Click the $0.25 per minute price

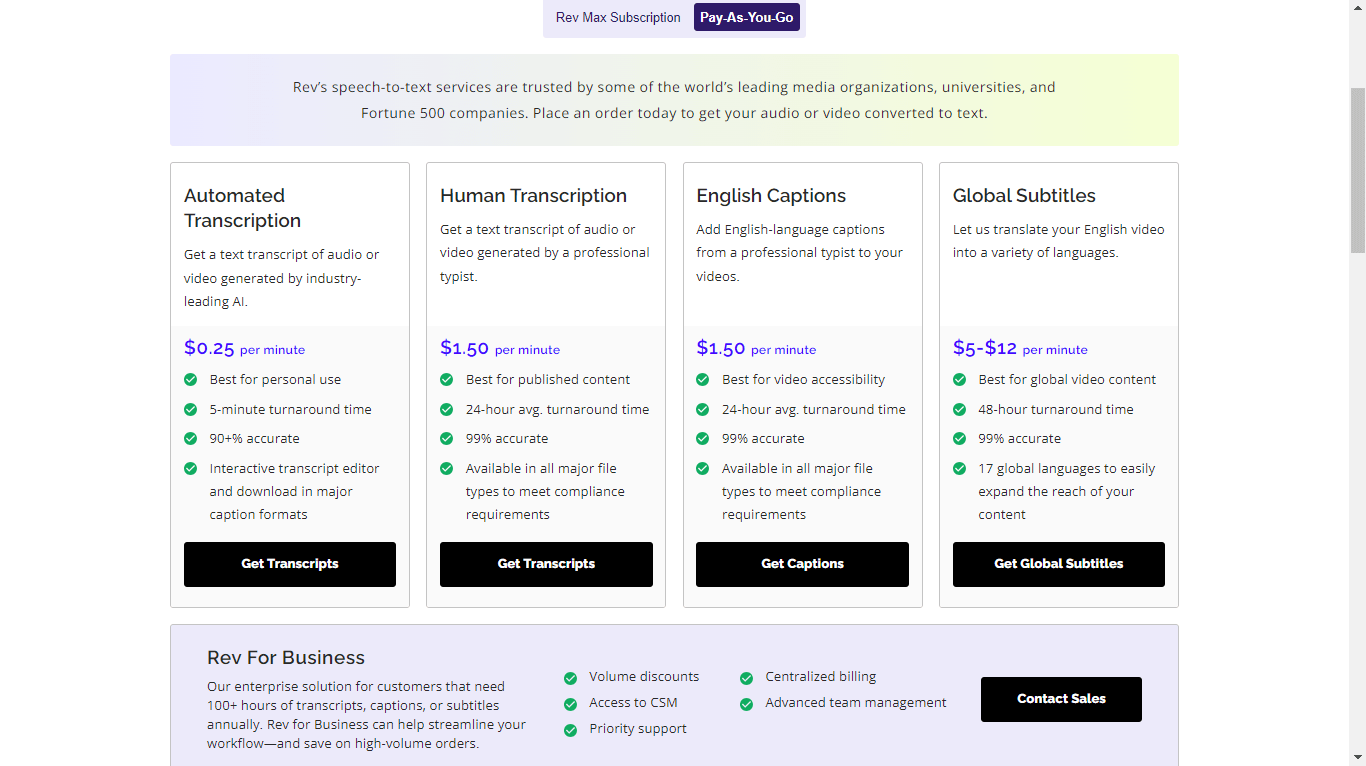tap(244, 348)
